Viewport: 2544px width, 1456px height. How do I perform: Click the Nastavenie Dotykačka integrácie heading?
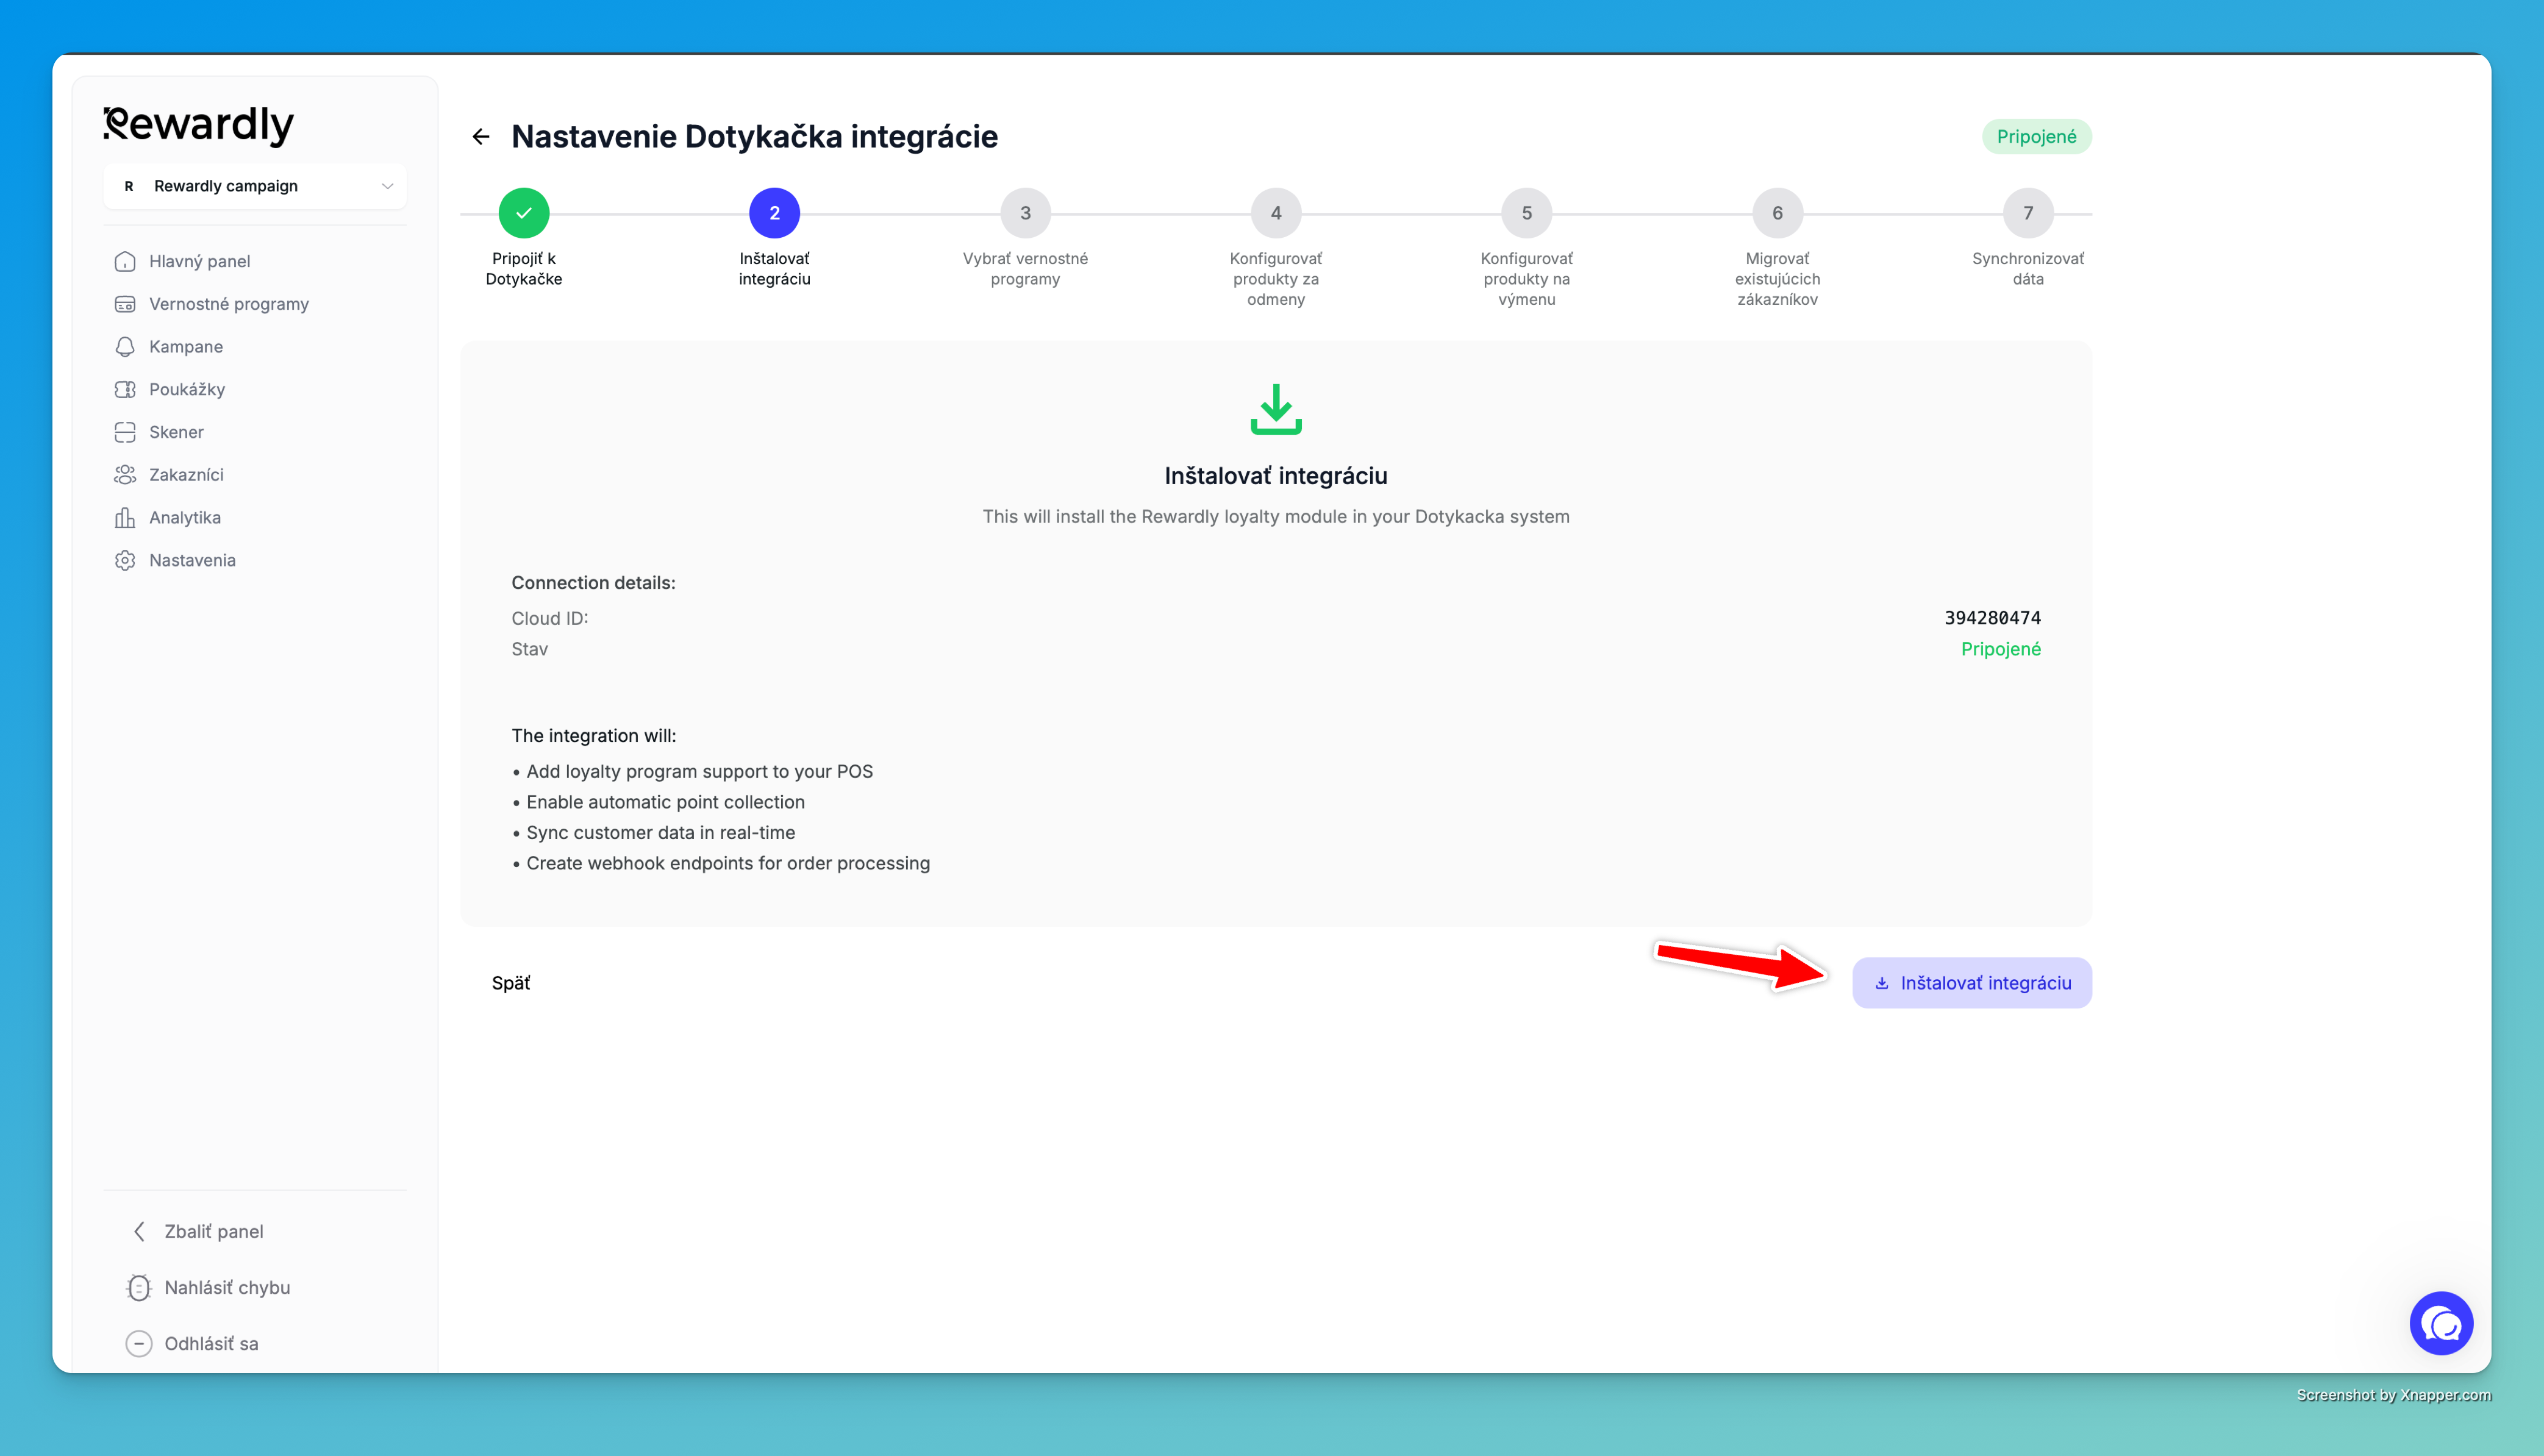tap(754, 137)
